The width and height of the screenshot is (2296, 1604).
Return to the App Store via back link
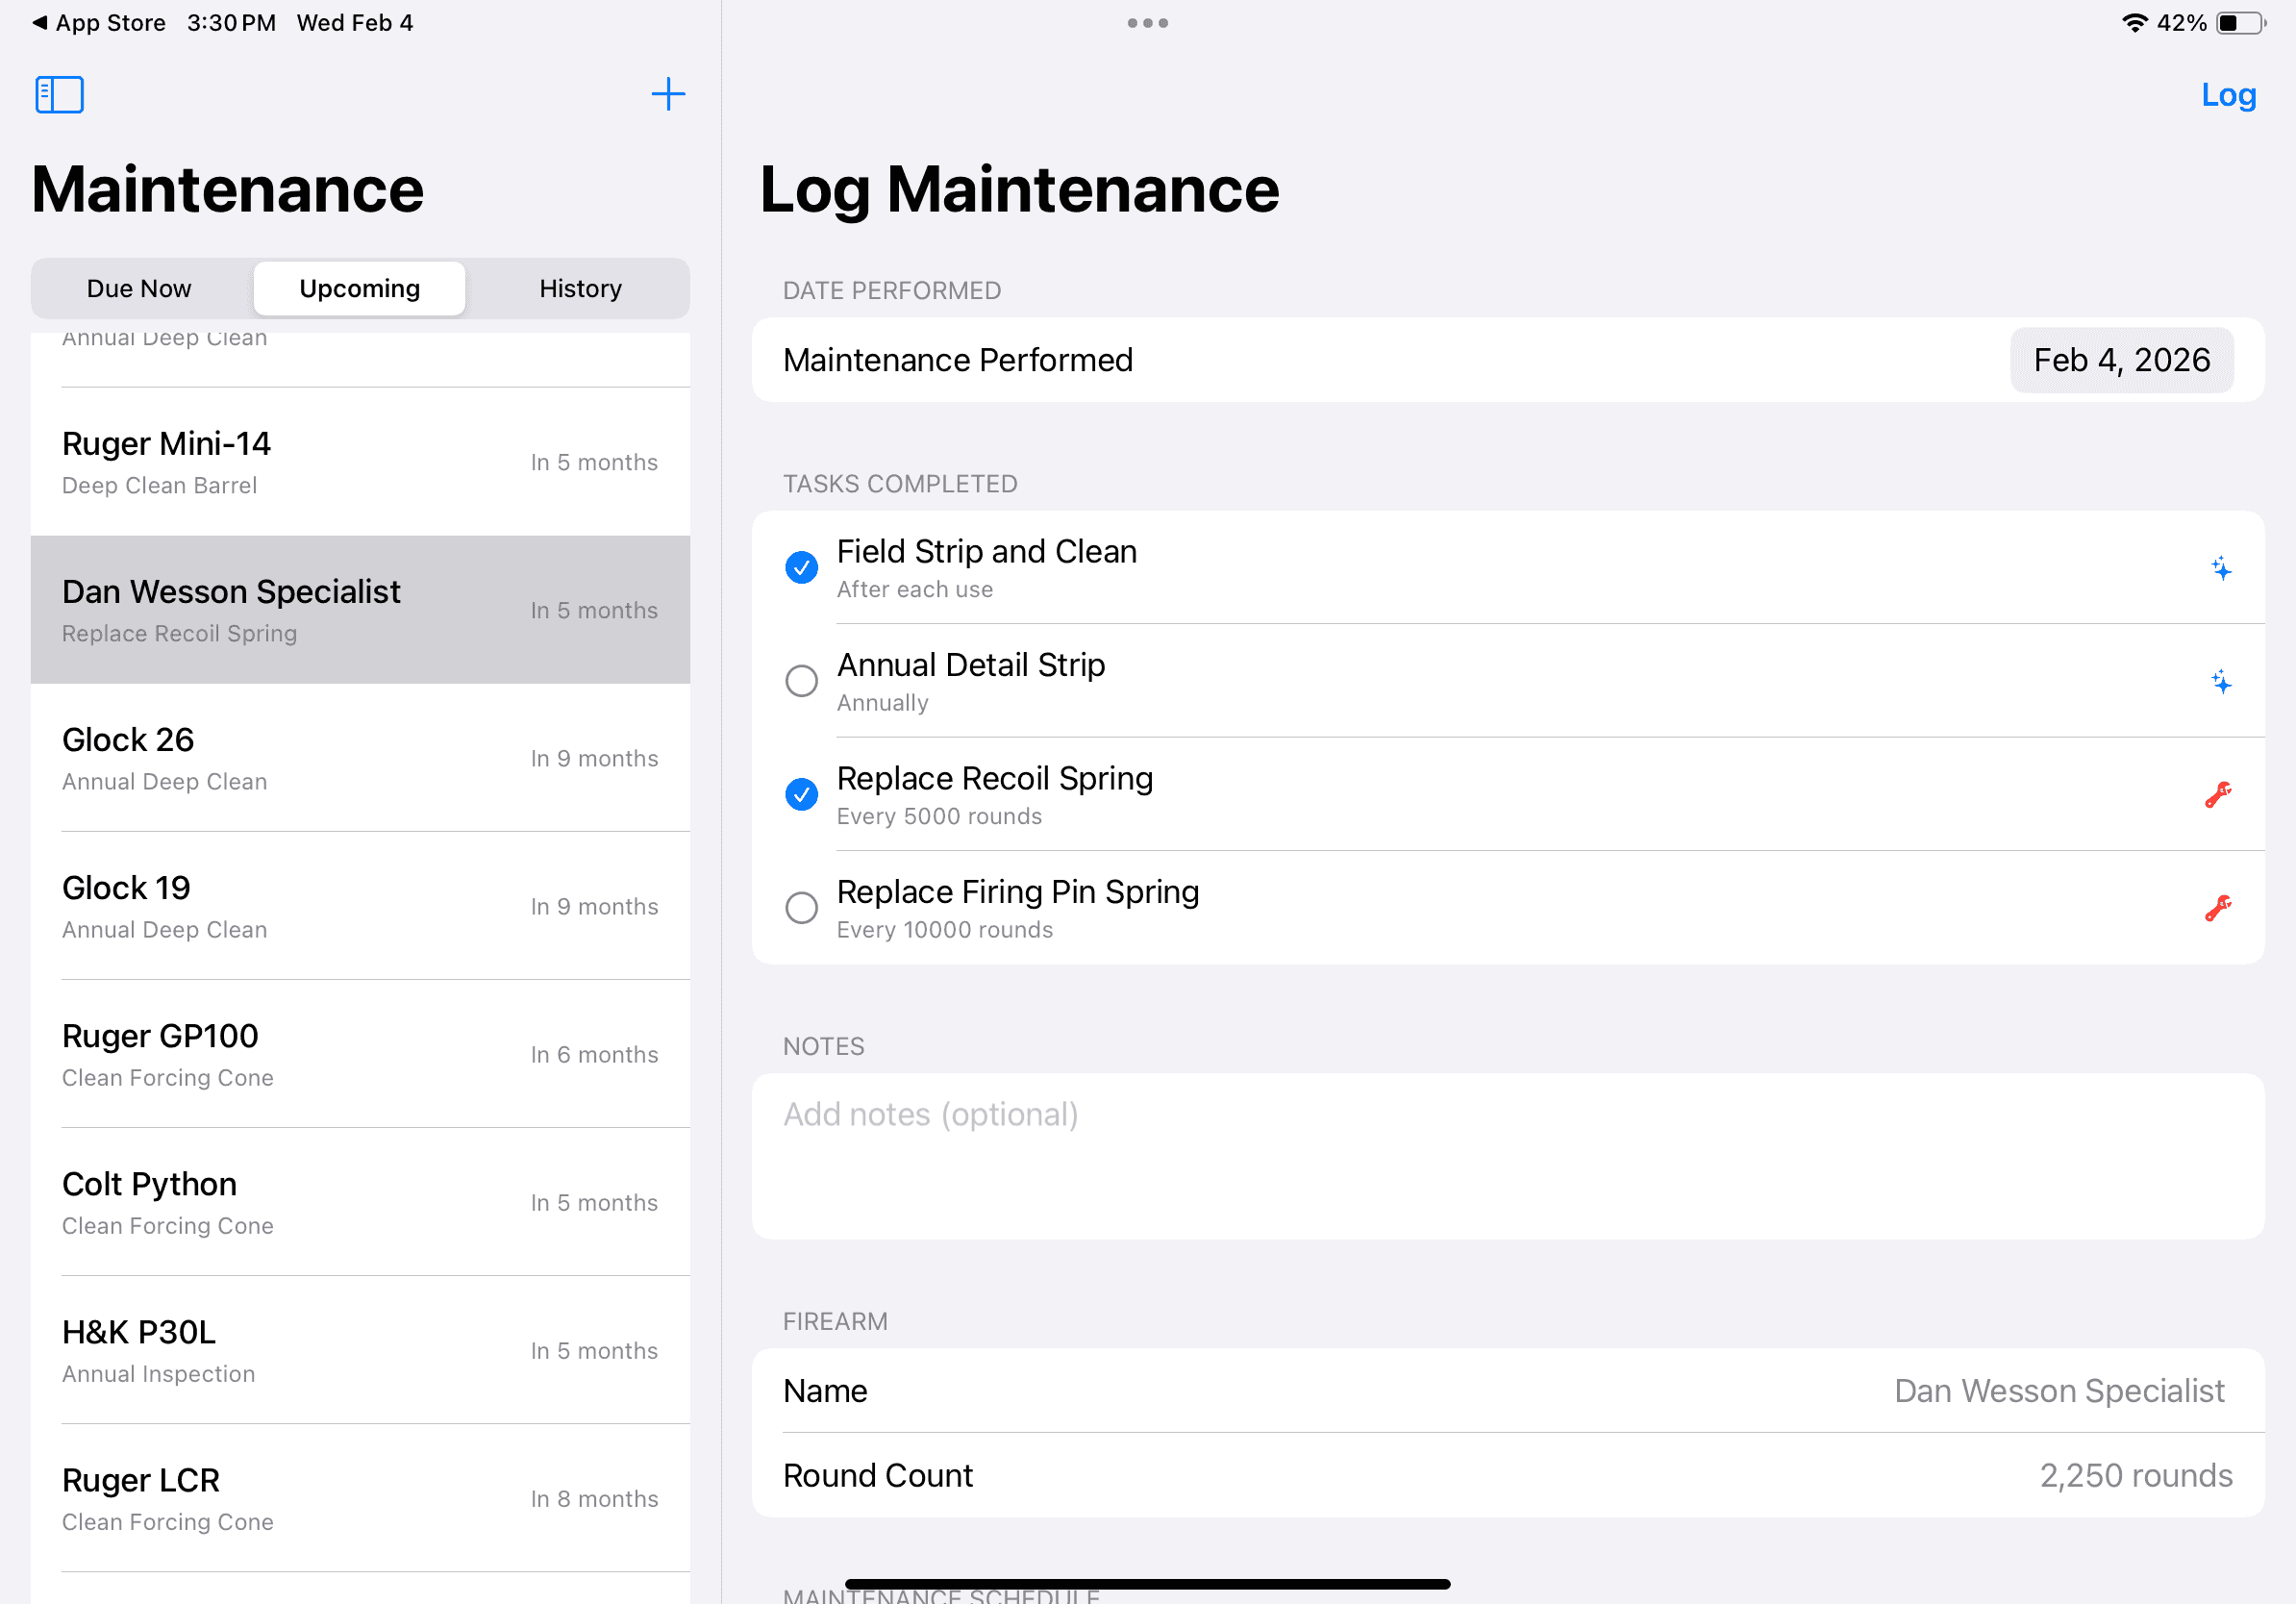point(98,22)
